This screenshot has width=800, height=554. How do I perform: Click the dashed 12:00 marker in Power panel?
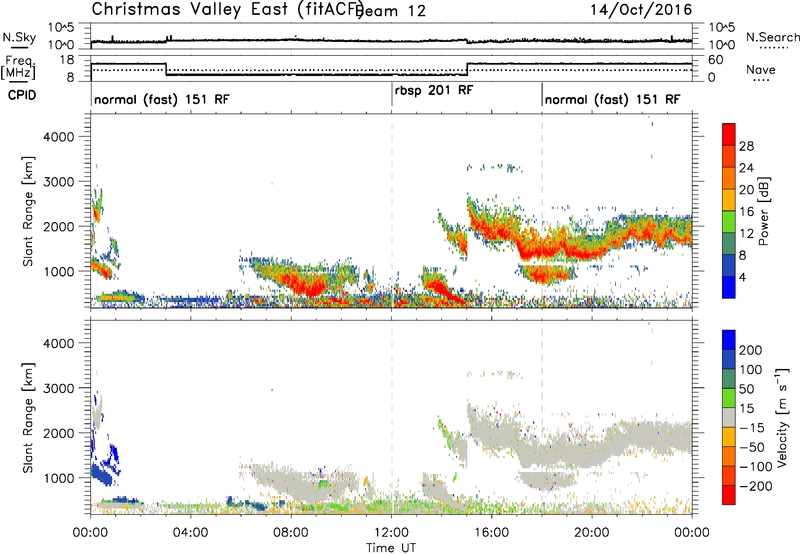tap(392, 211)
